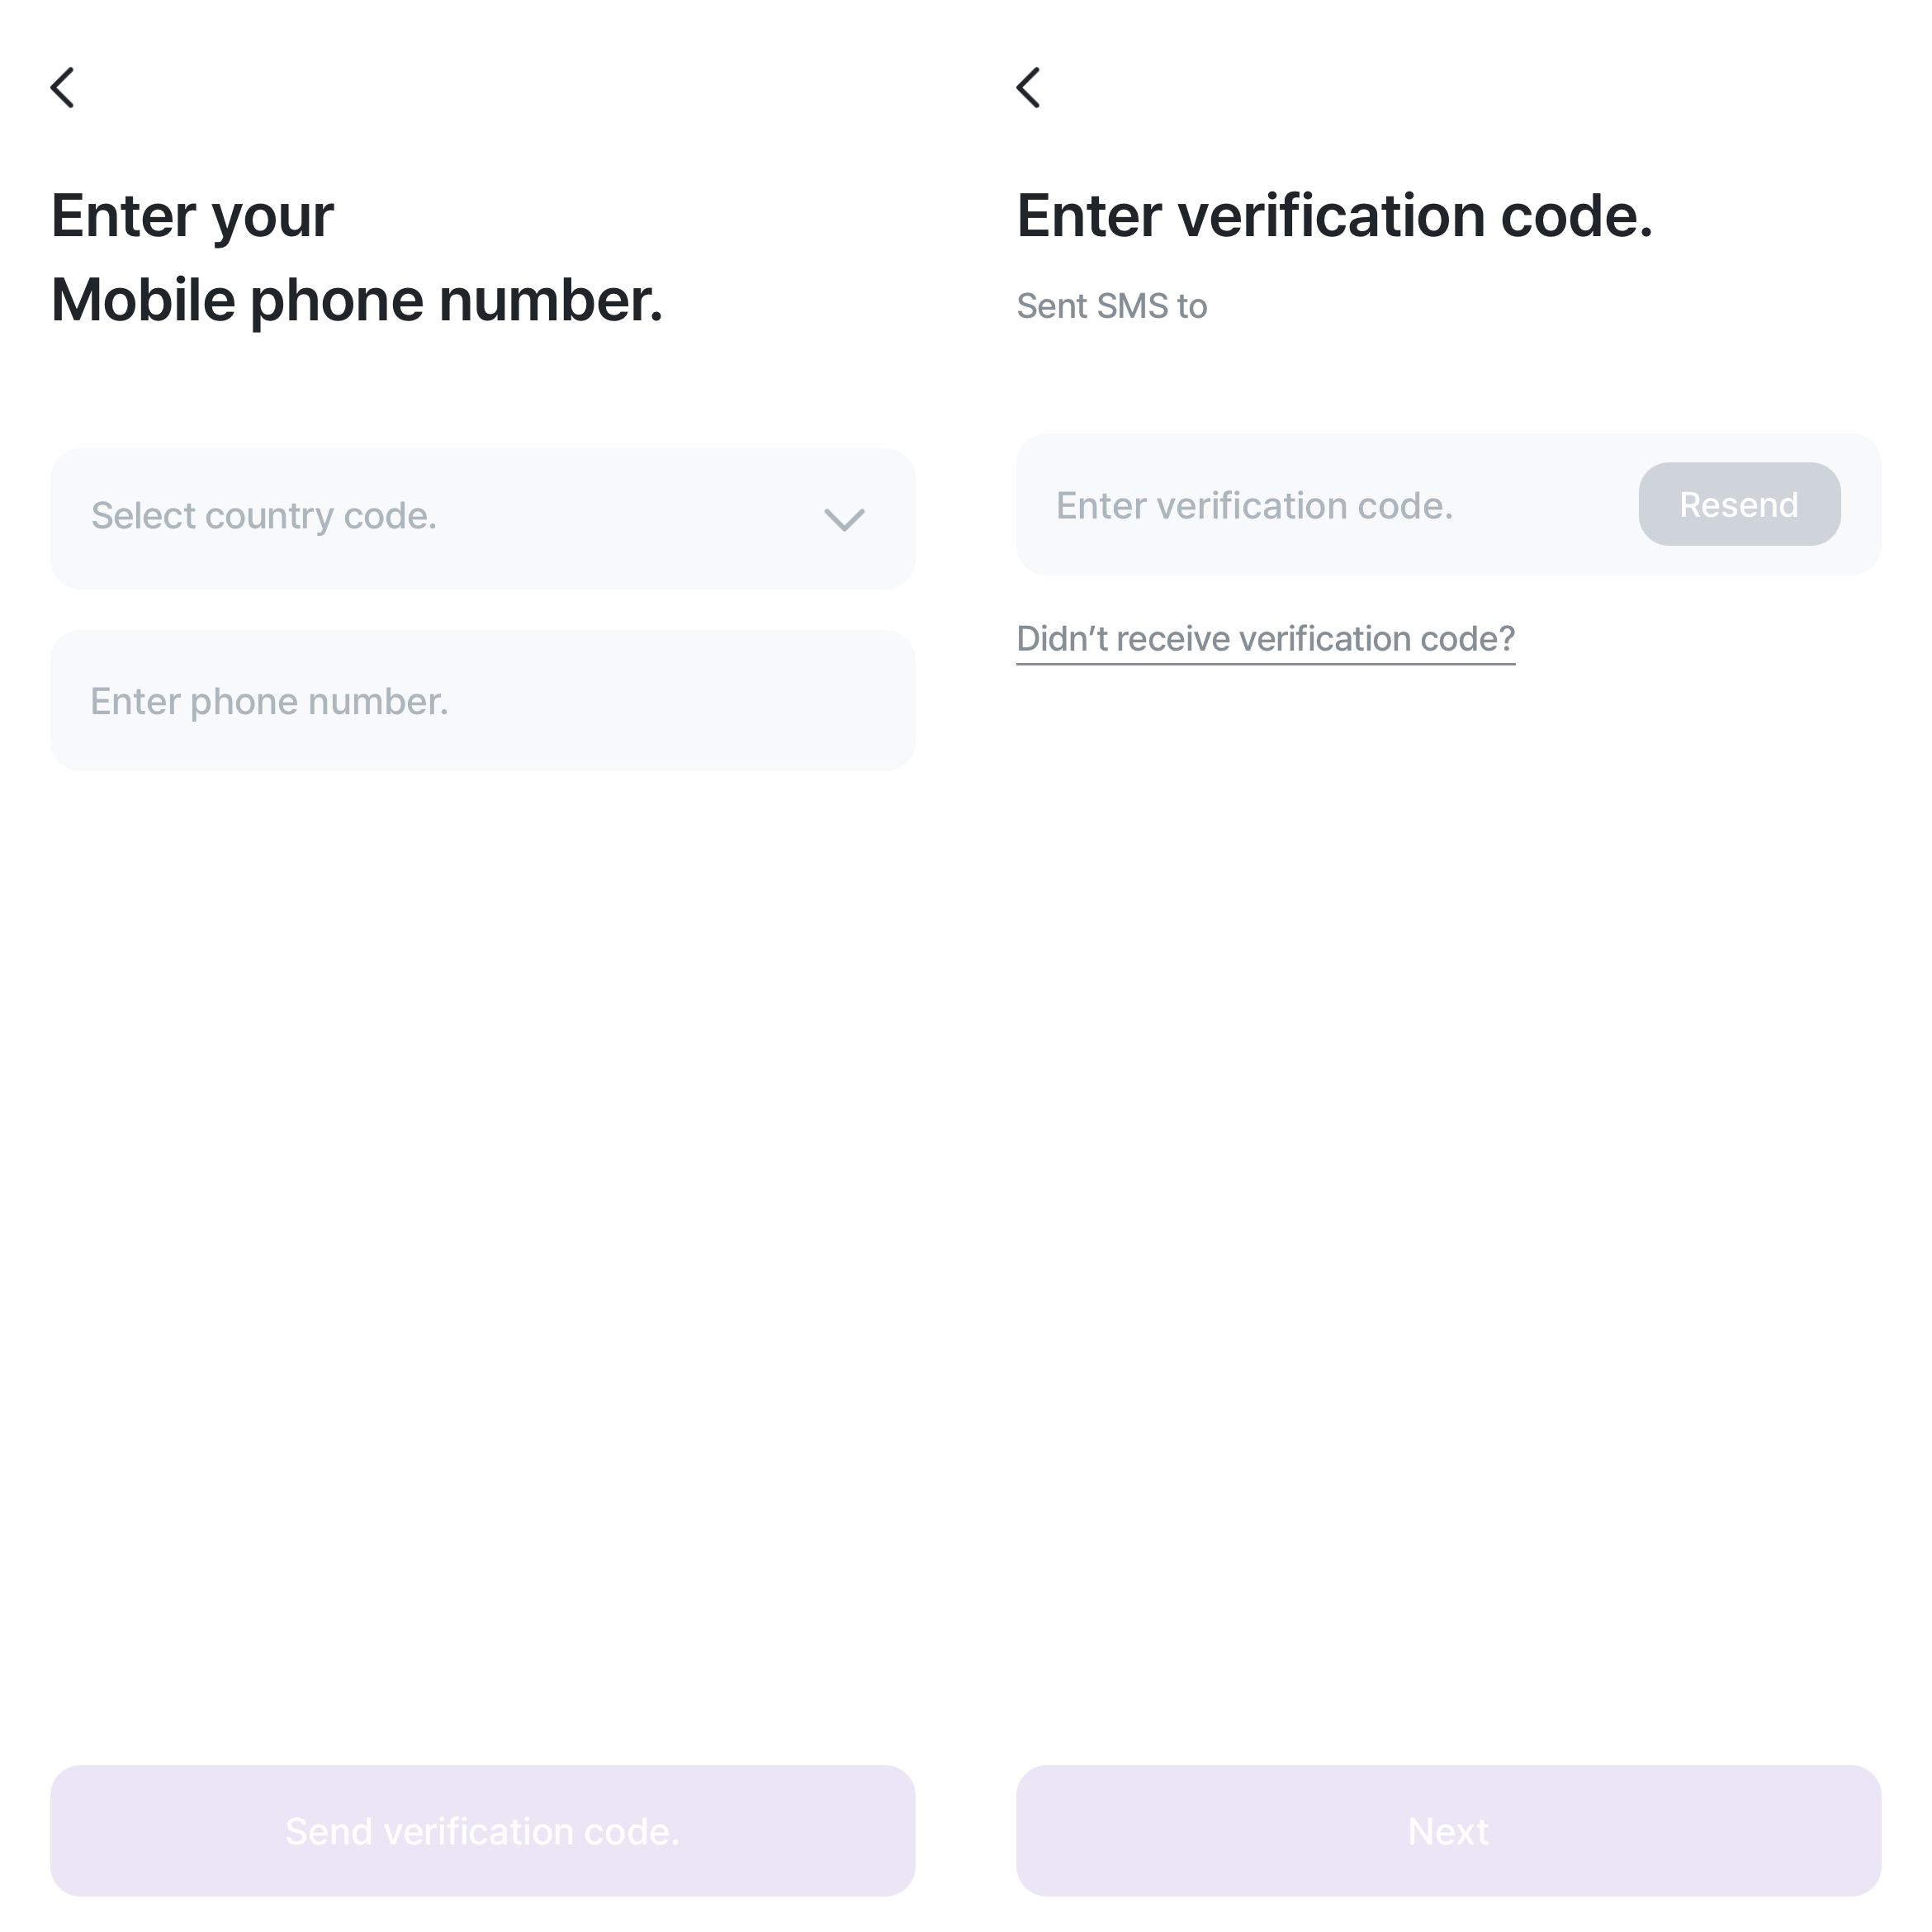This screenshot has height=1932, width=1932.
Task: Return to previous step from SMS code page
Action: 1028,88
